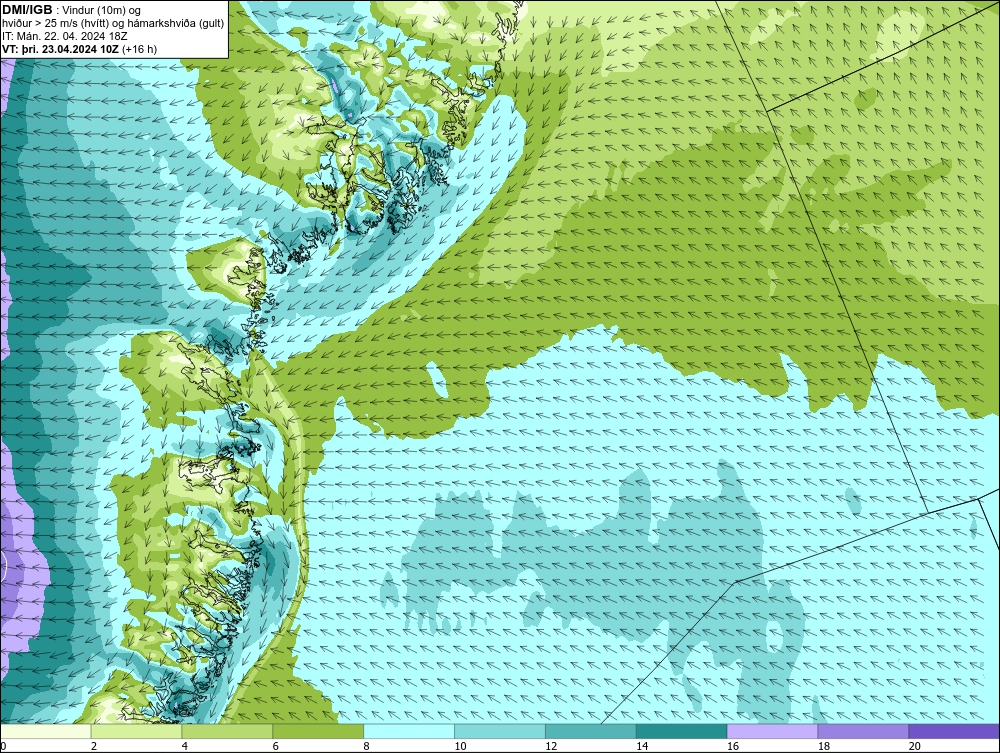The image size is (1000, 753).
Task: Click the 12–14 m/s teal legend swatch
Action: pos(591,731)
